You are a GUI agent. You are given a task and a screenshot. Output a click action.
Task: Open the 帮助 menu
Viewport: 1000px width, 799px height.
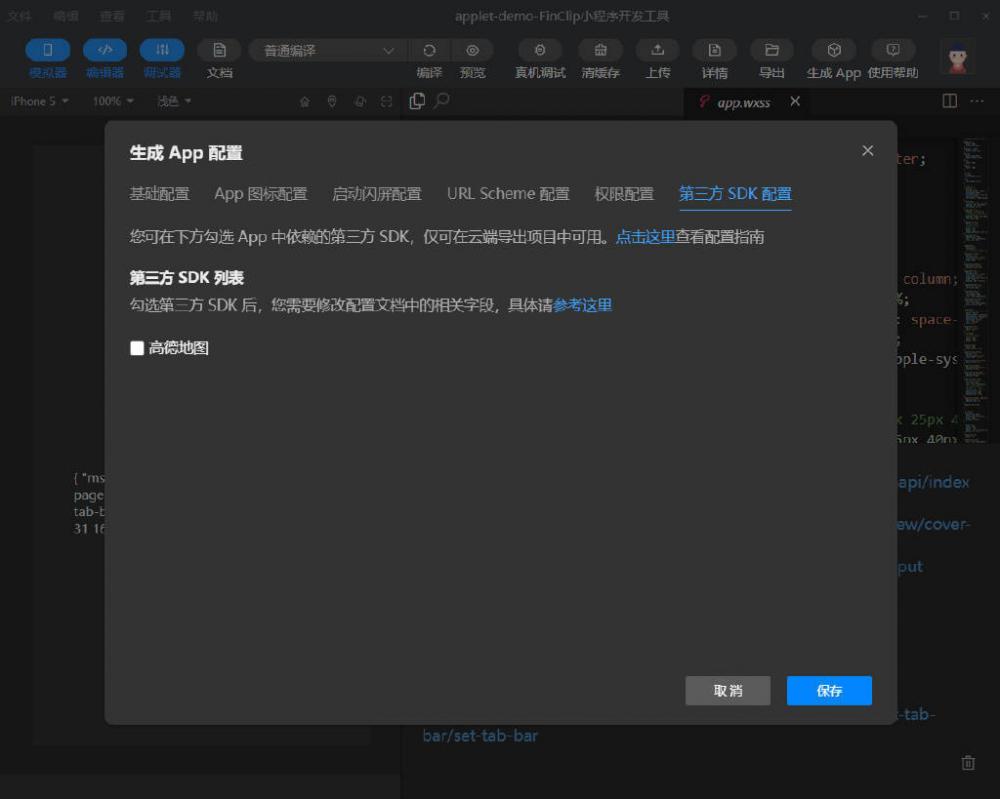point(205,16)
